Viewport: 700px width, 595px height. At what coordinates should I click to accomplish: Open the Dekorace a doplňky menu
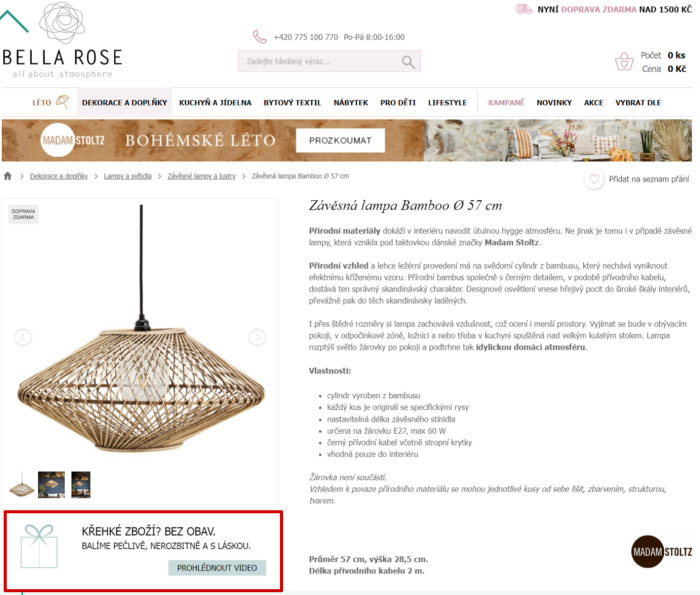tap(125, 103)
